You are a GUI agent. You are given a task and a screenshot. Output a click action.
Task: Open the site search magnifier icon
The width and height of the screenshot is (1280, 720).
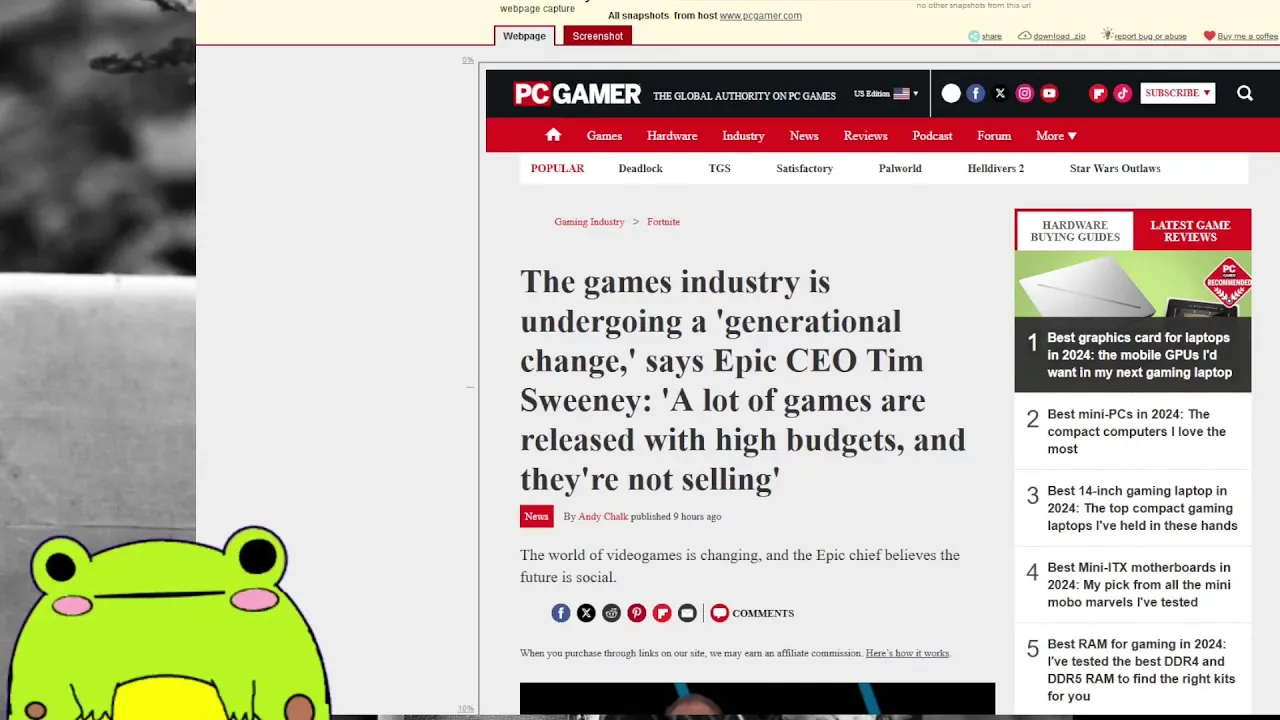pyautogui.click(x=1245, y=93)
